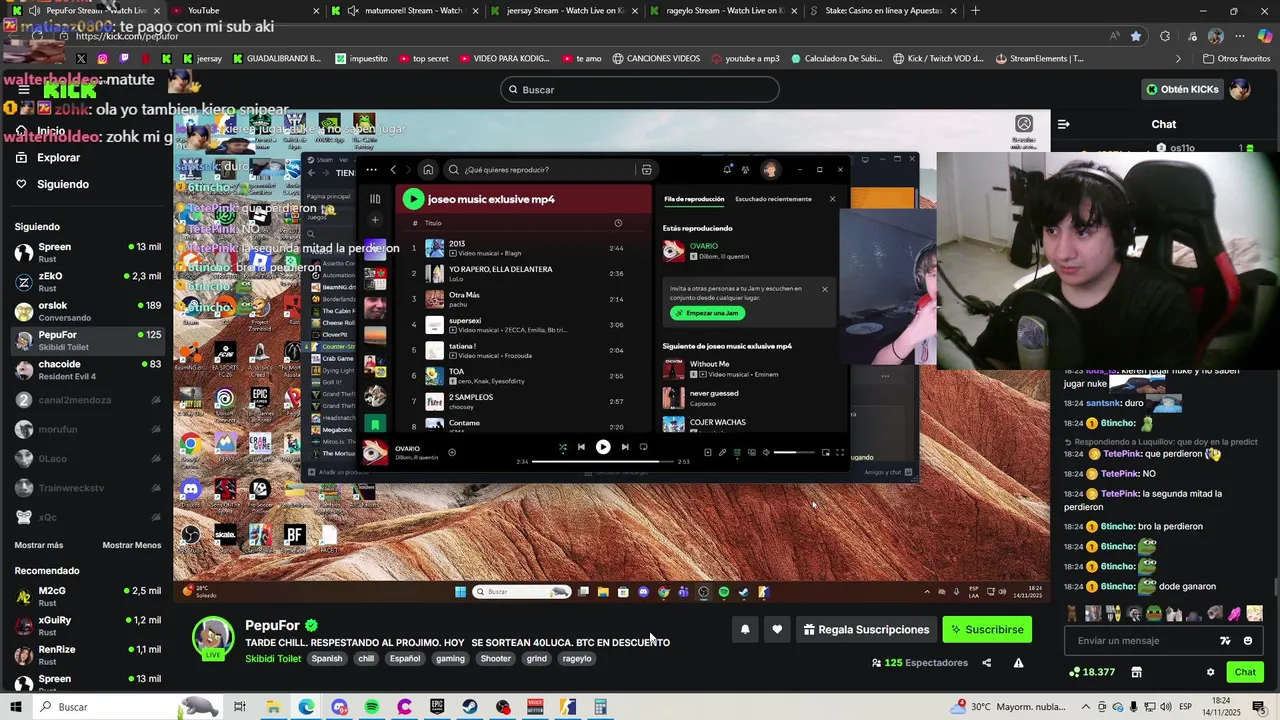Open xGuiRy recommended channel

(x=87, y=626)
